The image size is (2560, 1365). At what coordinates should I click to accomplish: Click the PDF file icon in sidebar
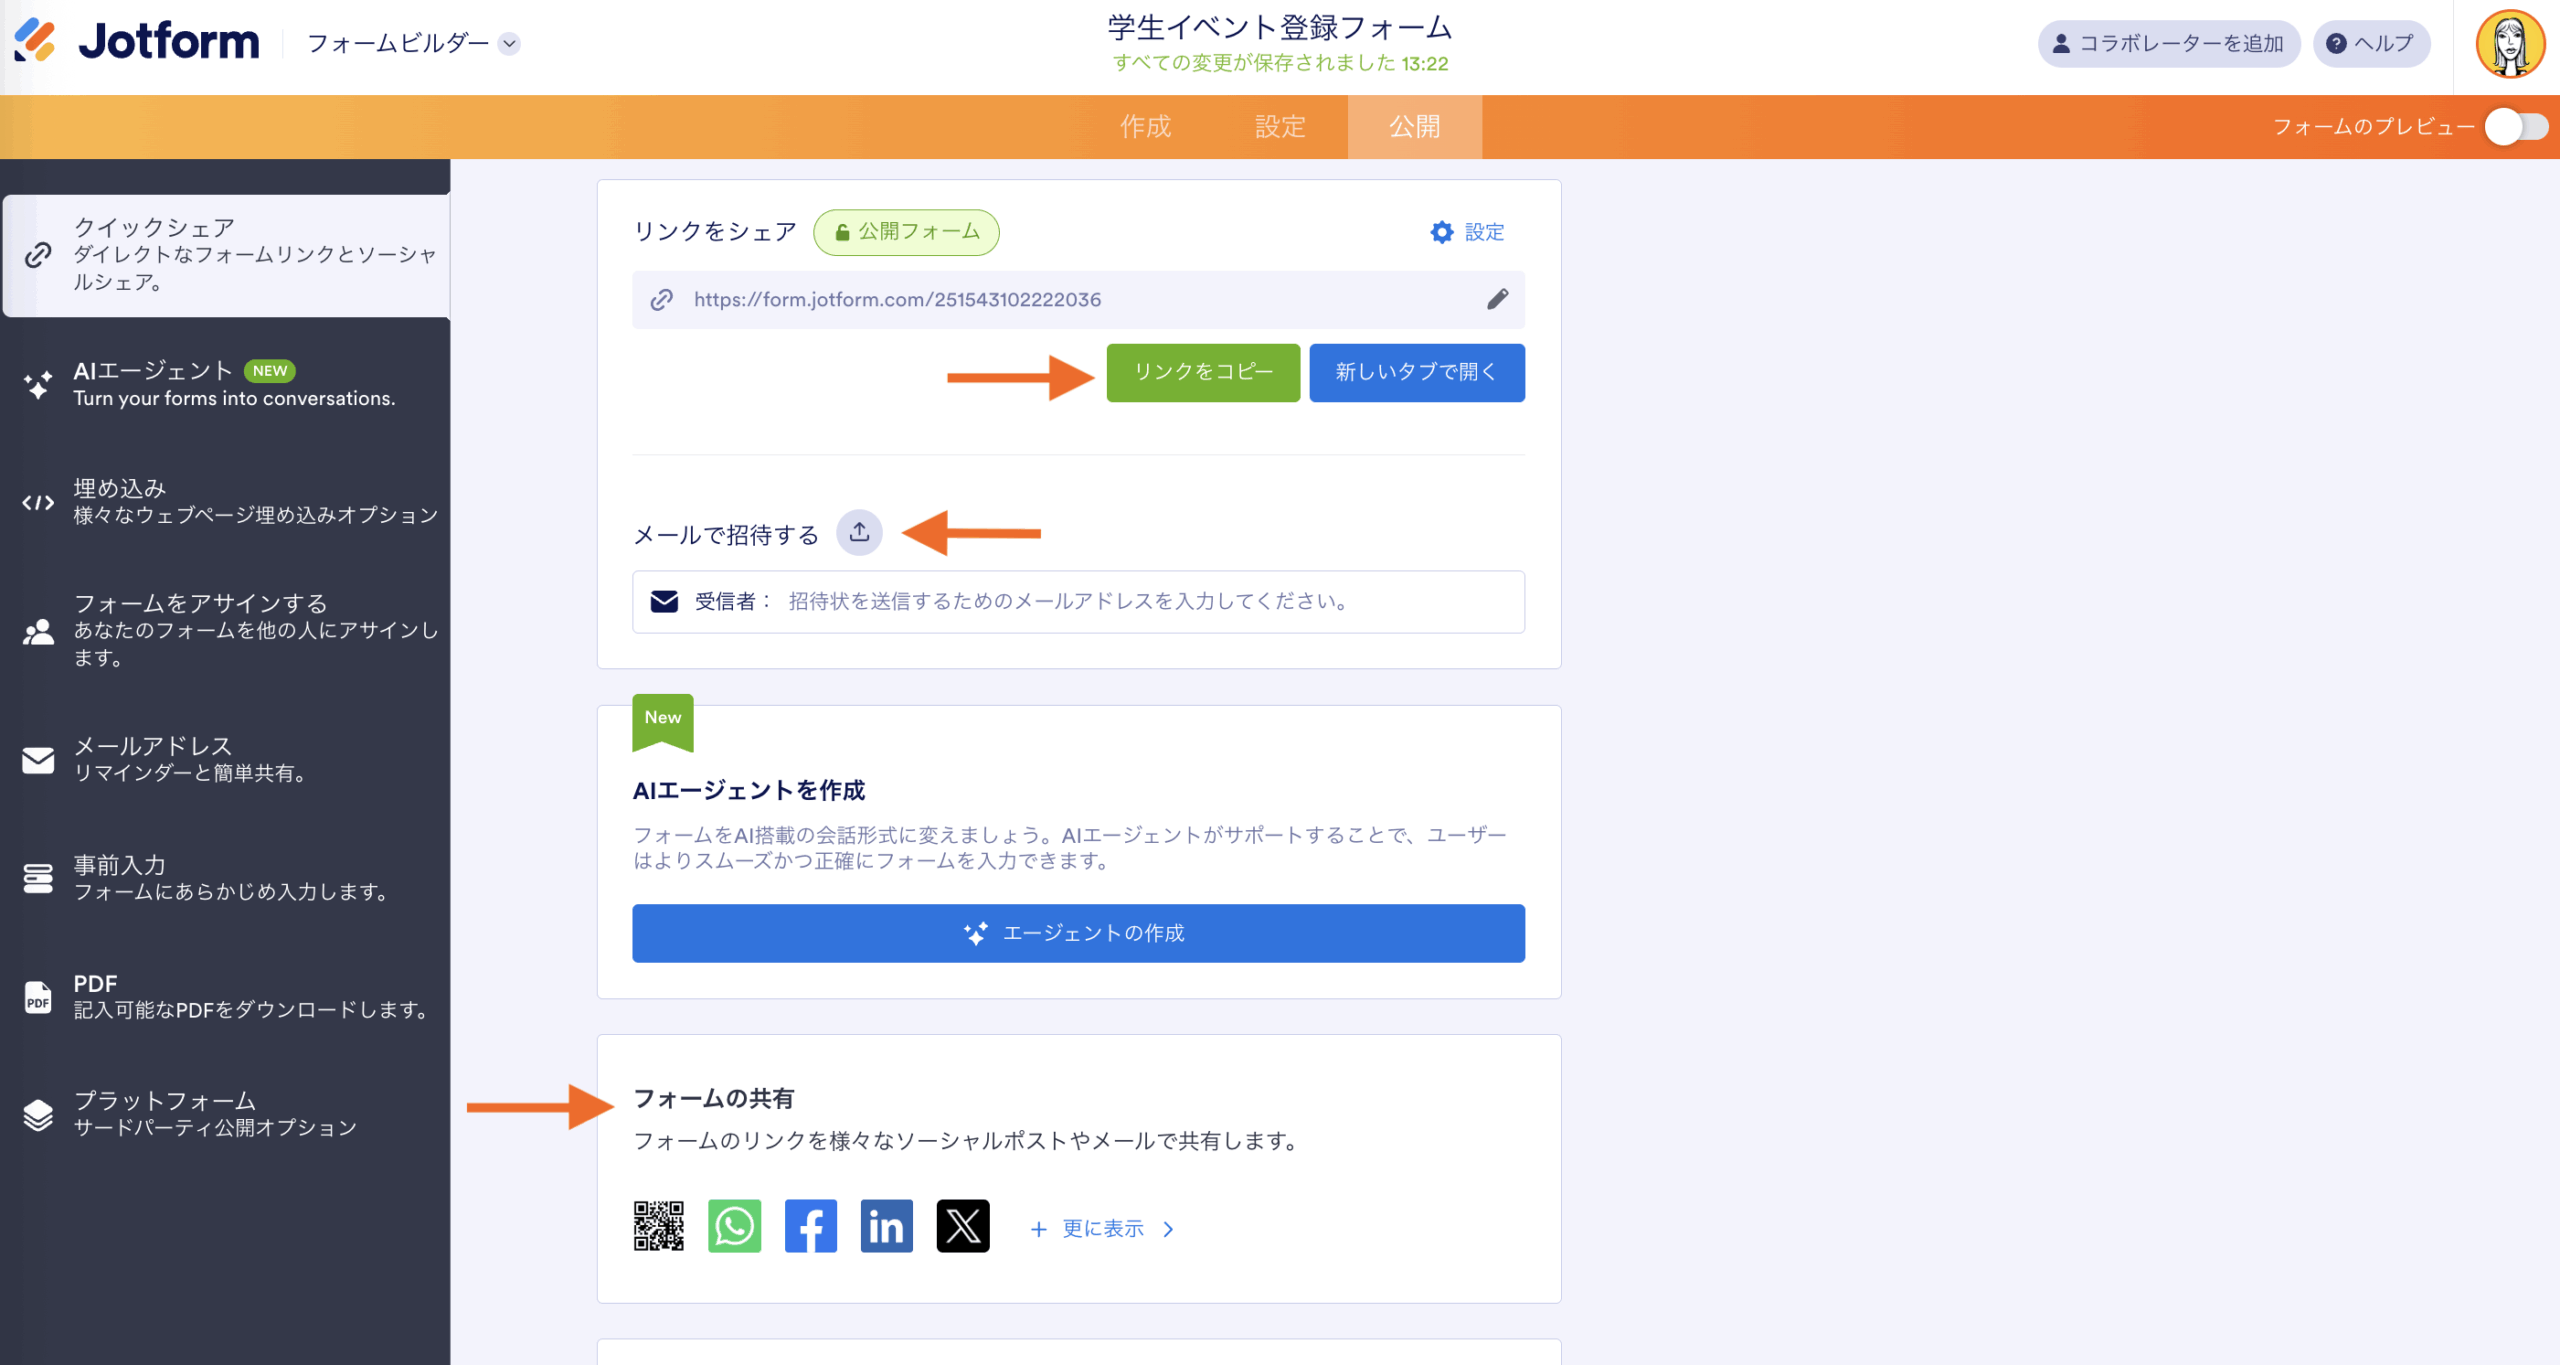(x=38, y=997)
